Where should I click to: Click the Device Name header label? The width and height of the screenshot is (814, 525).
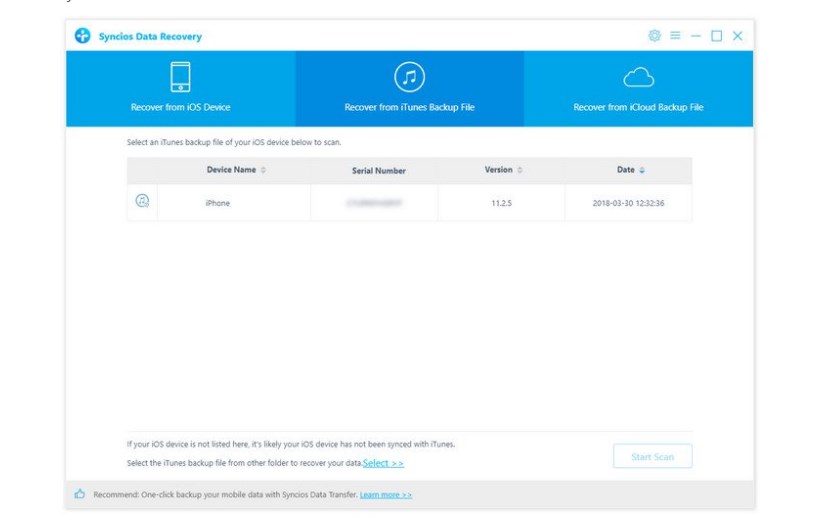tap(231, 170)
